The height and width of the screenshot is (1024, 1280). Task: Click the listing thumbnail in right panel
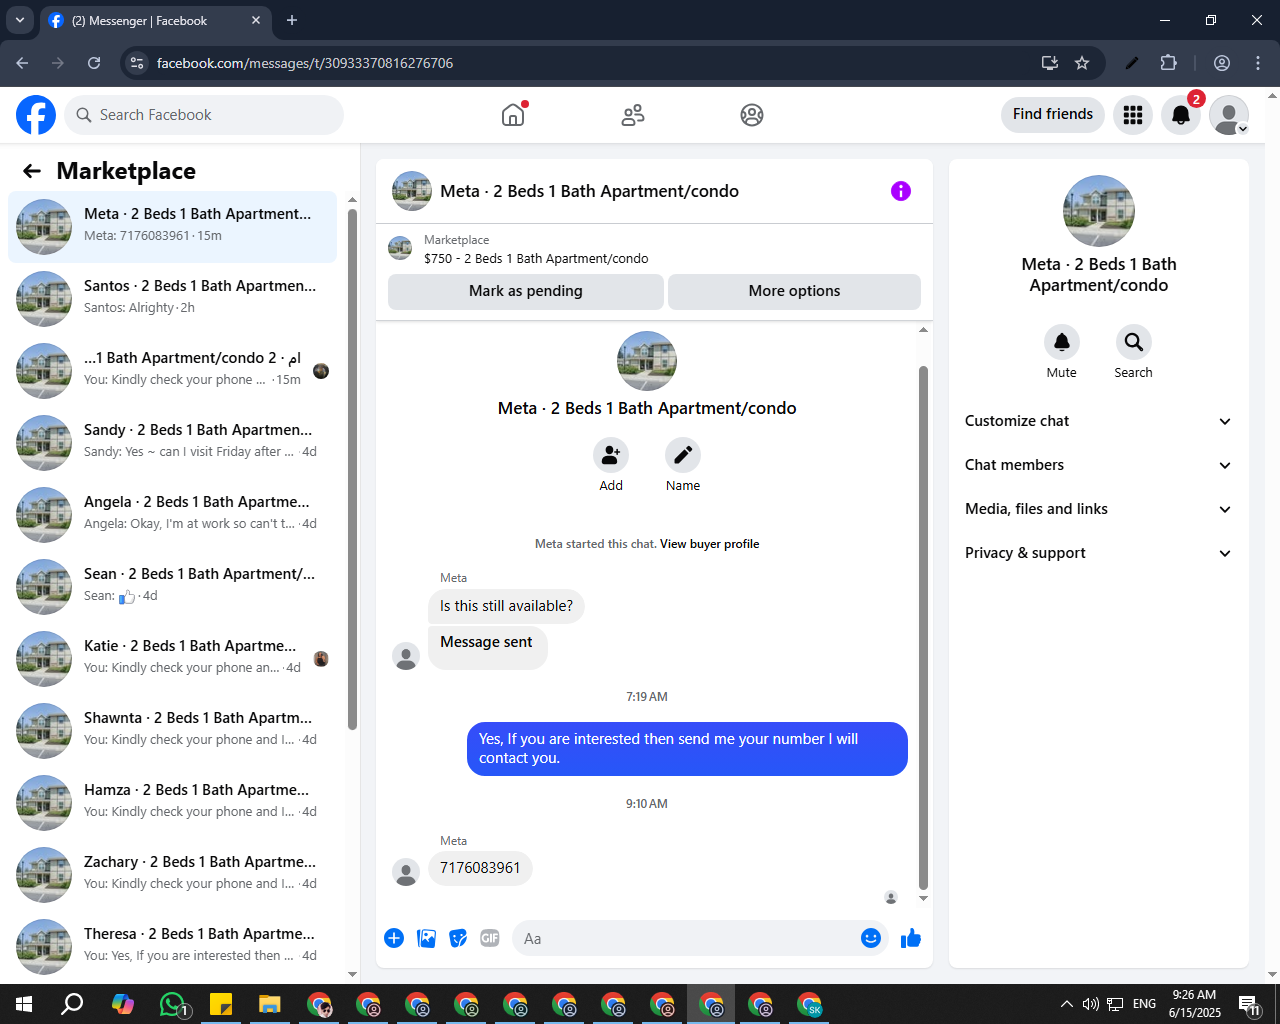tap(1099, 211)
